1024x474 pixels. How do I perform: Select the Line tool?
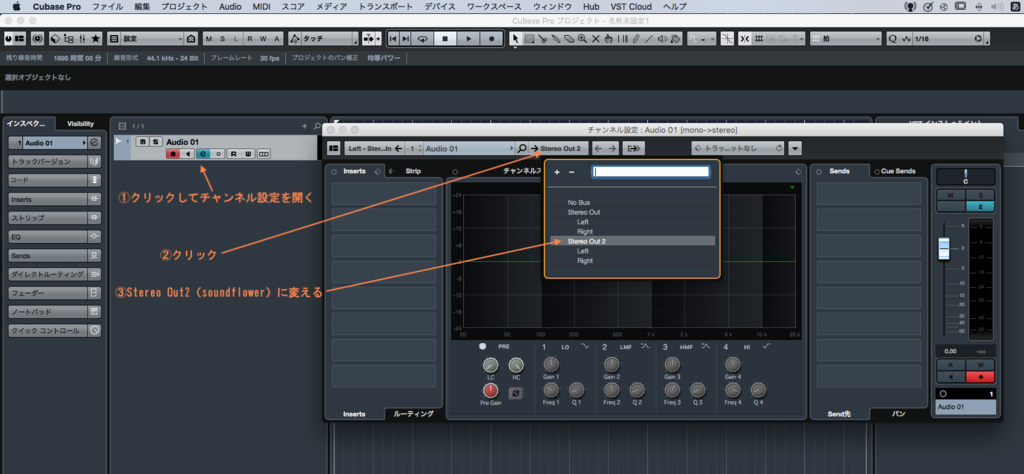click(648, 39)
